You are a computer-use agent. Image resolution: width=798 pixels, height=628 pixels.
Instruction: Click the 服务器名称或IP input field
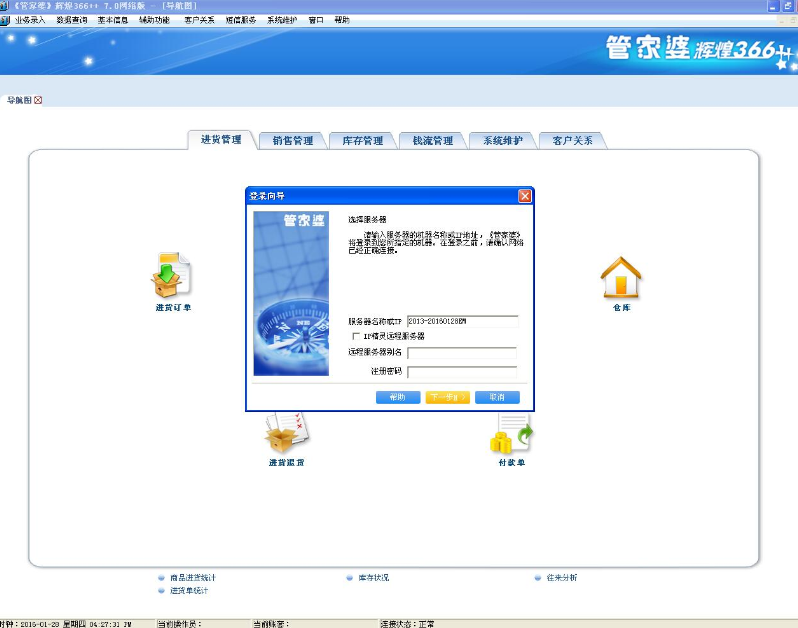[463, 321]
